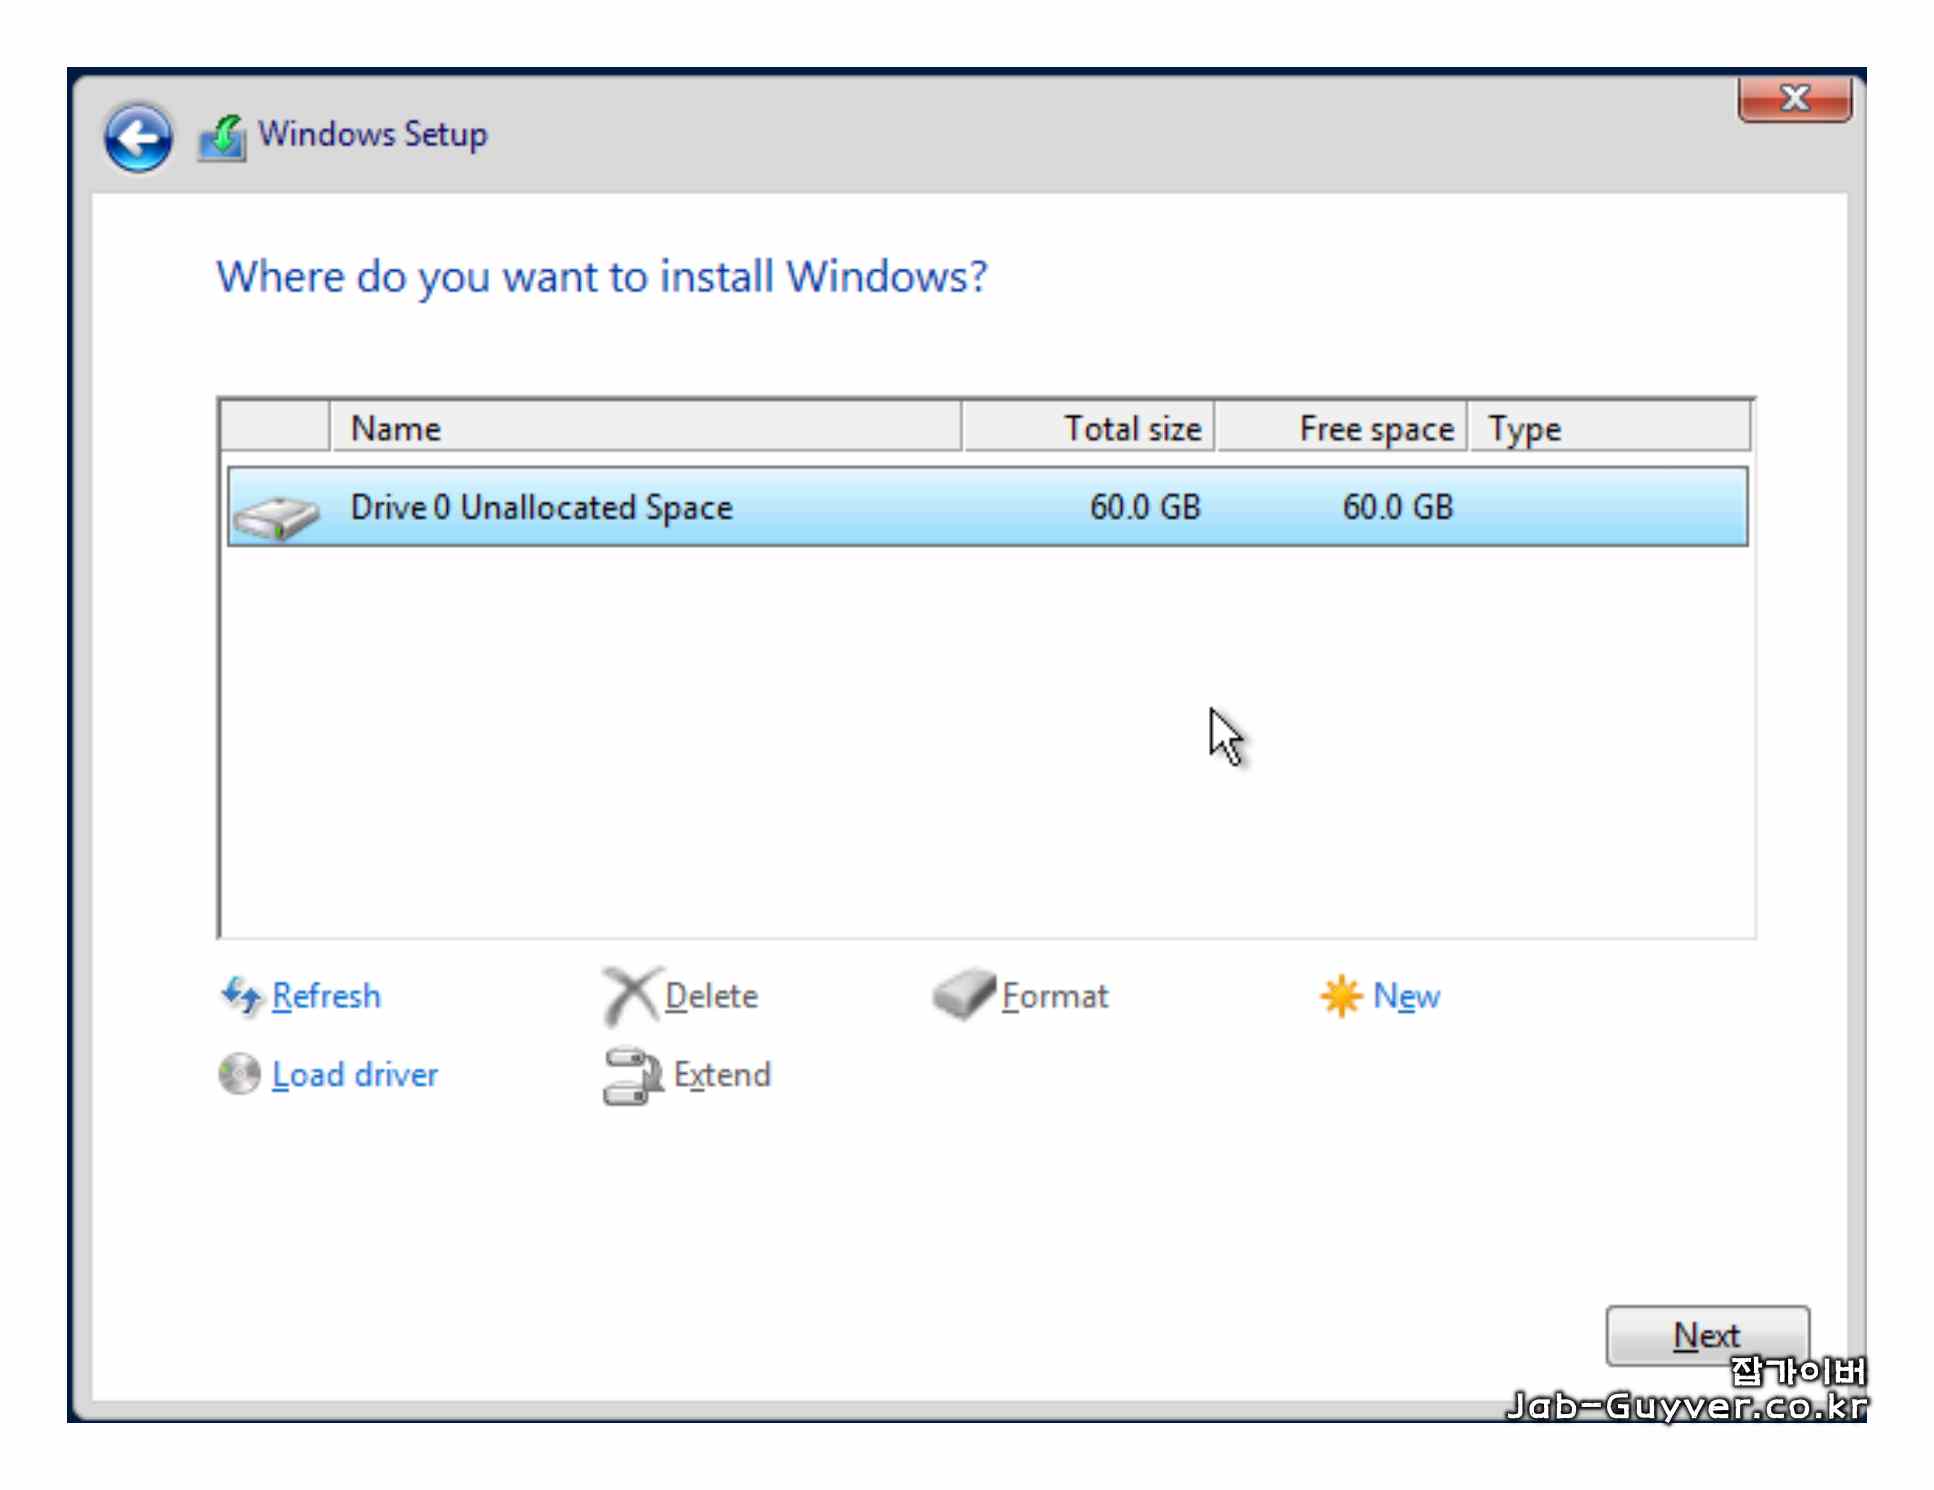Click the New partition star icon
The height and width of the screenshot is (1490, 1934).
tap(1340, 996)
